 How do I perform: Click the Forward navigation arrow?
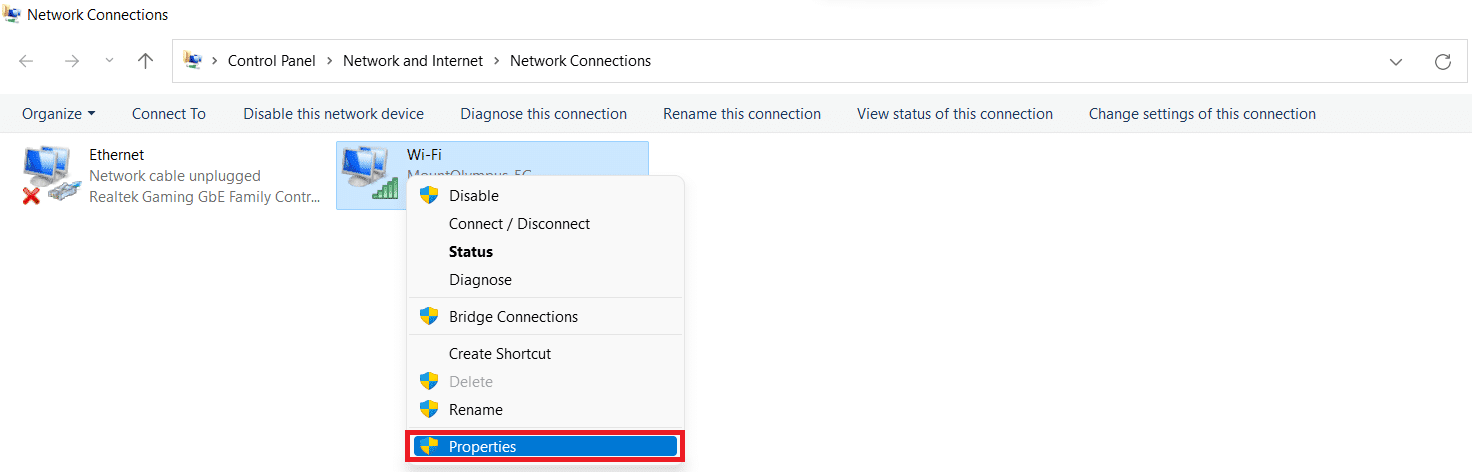pyautogui.click(x=71, y=61)
